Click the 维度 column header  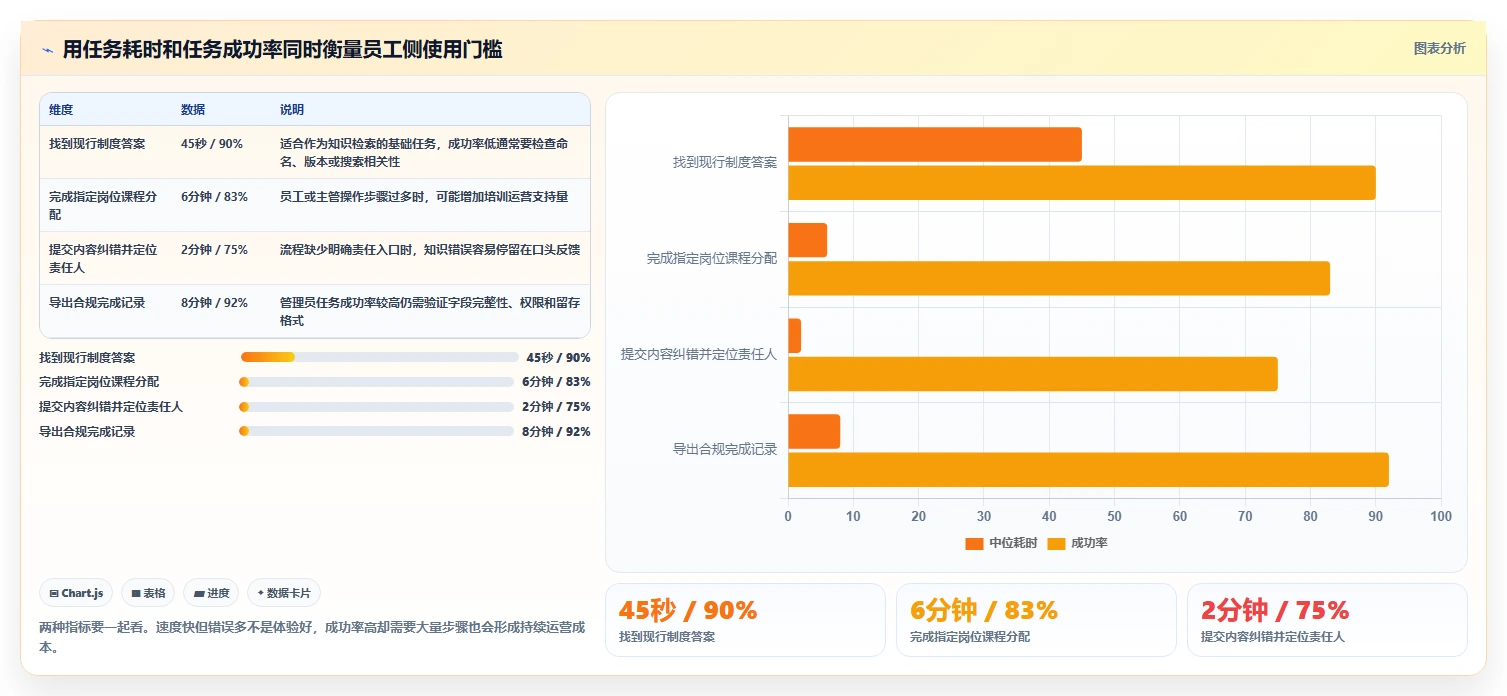coord(61,110)
